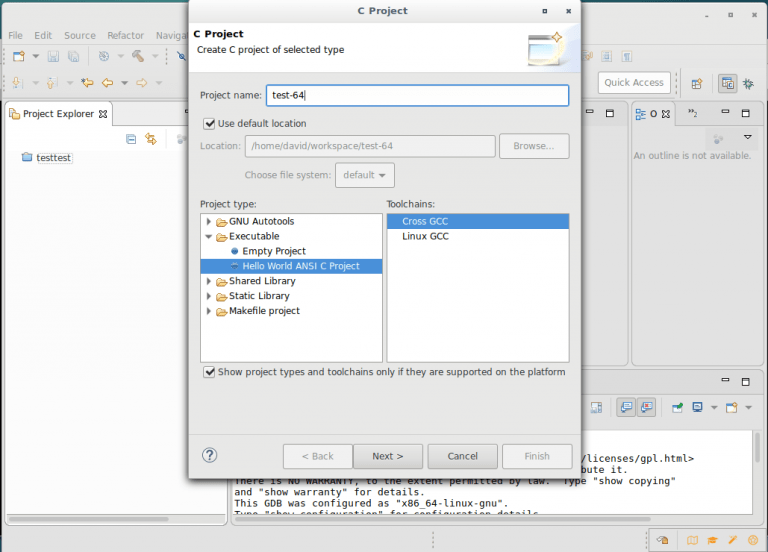Open the Open Console dropdown arrow
768x552 pixels.
(748, 408)
